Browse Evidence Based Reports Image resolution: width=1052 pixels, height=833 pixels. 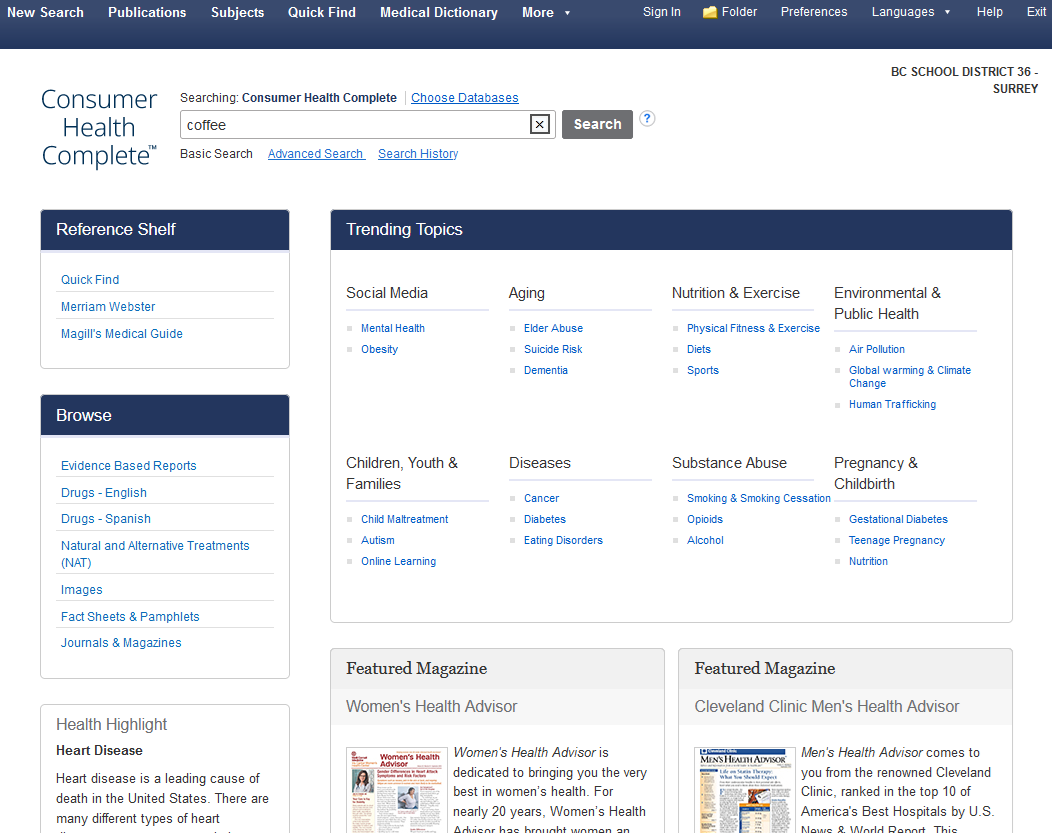[x=129, y=465]
